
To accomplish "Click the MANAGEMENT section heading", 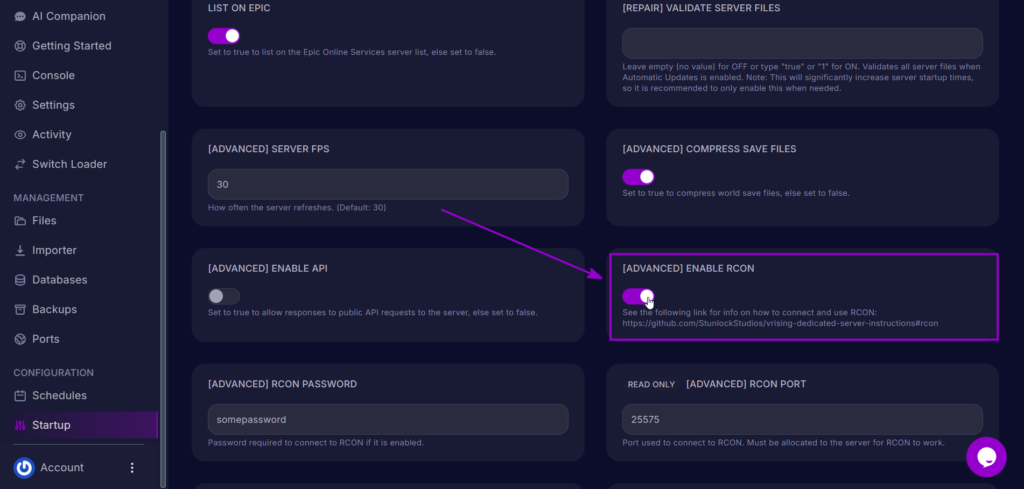I will [x=48, y=198].
